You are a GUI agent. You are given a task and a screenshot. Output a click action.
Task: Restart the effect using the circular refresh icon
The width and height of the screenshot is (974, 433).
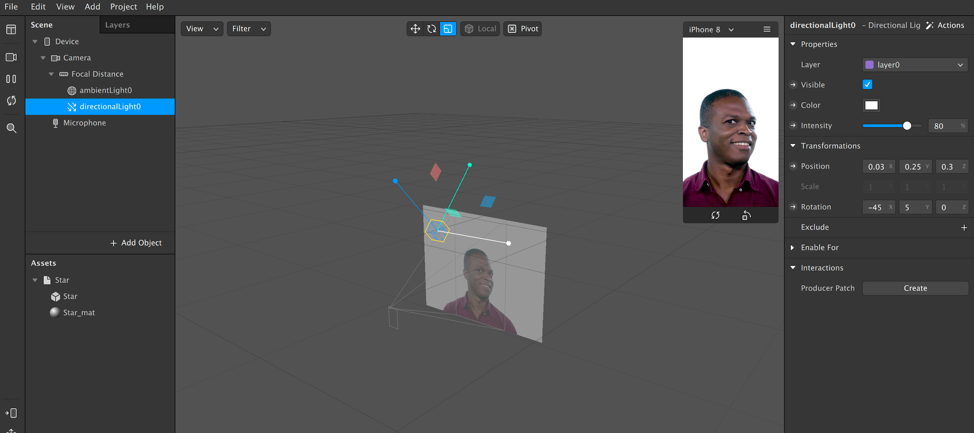(11, 101)
